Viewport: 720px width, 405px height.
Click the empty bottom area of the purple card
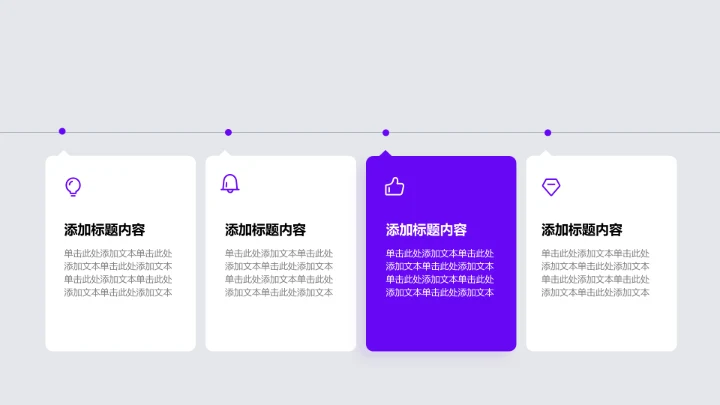click(441, 326)
